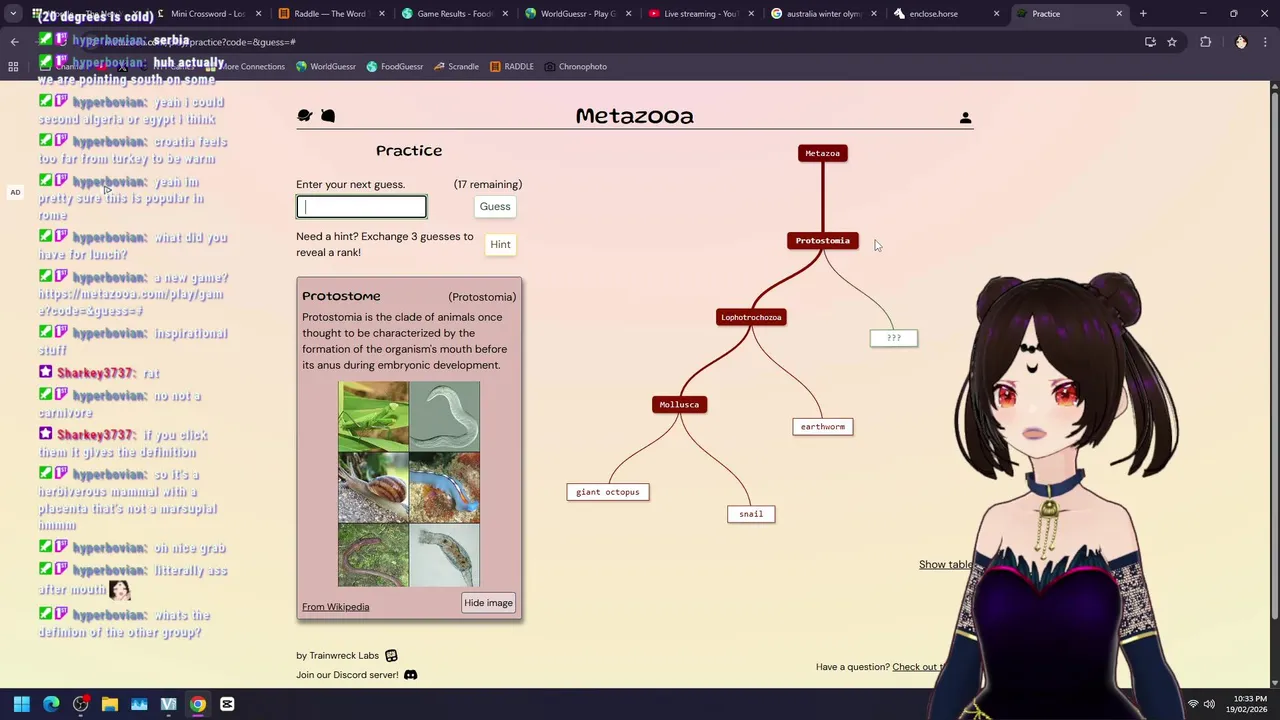Switch to the Game Results FoodGuessr tab

click(x=453, y=14)
